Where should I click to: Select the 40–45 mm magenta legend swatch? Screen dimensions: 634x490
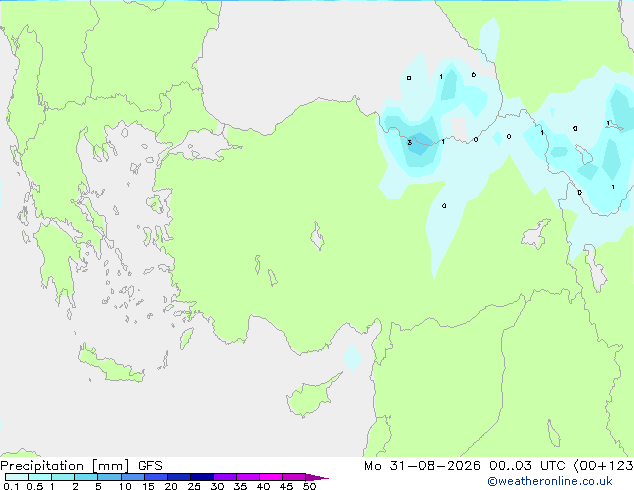tap(271, 477)
